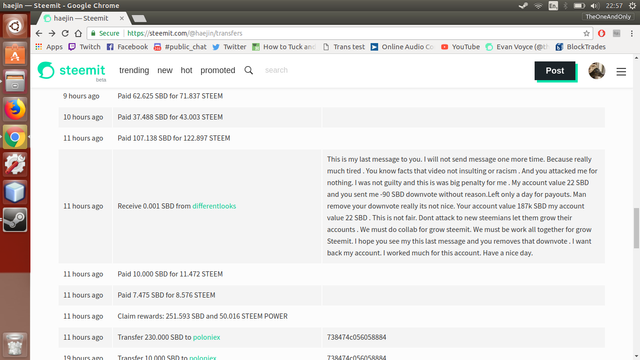This screenshot has width=640, height=360.
Task: Open the Trash in dock
Action: pos(15,344)
